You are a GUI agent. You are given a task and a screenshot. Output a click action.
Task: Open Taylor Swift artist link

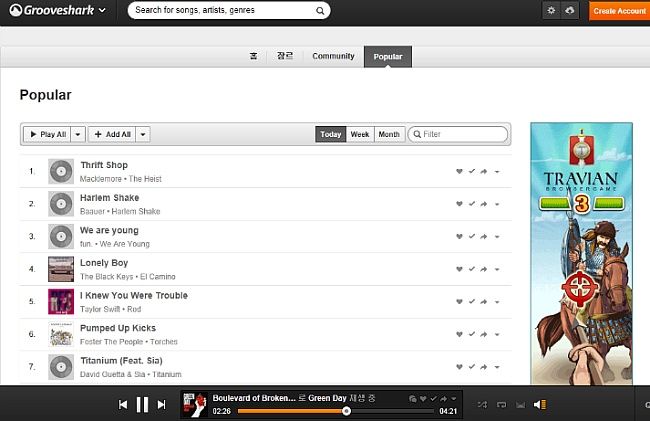(100, 310)
